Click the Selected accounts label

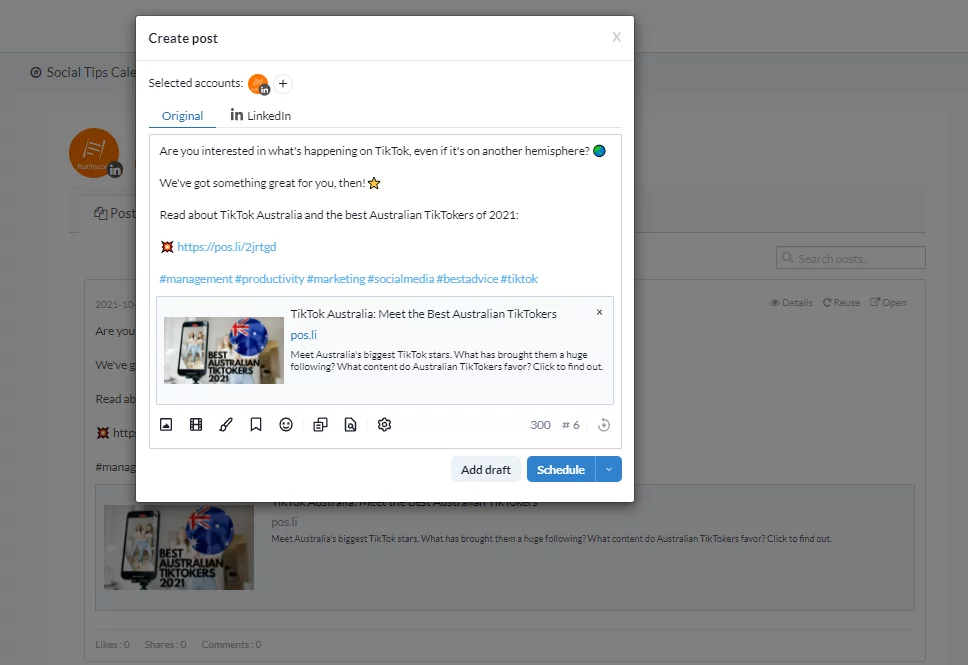point(196,83)
